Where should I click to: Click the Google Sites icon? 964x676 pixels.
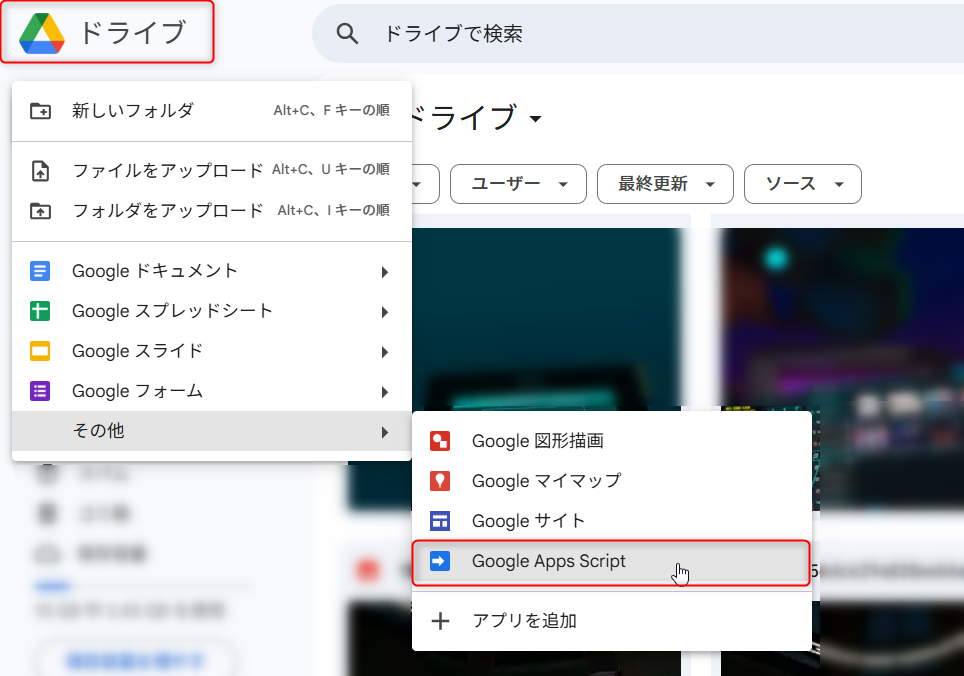point(440,521)
